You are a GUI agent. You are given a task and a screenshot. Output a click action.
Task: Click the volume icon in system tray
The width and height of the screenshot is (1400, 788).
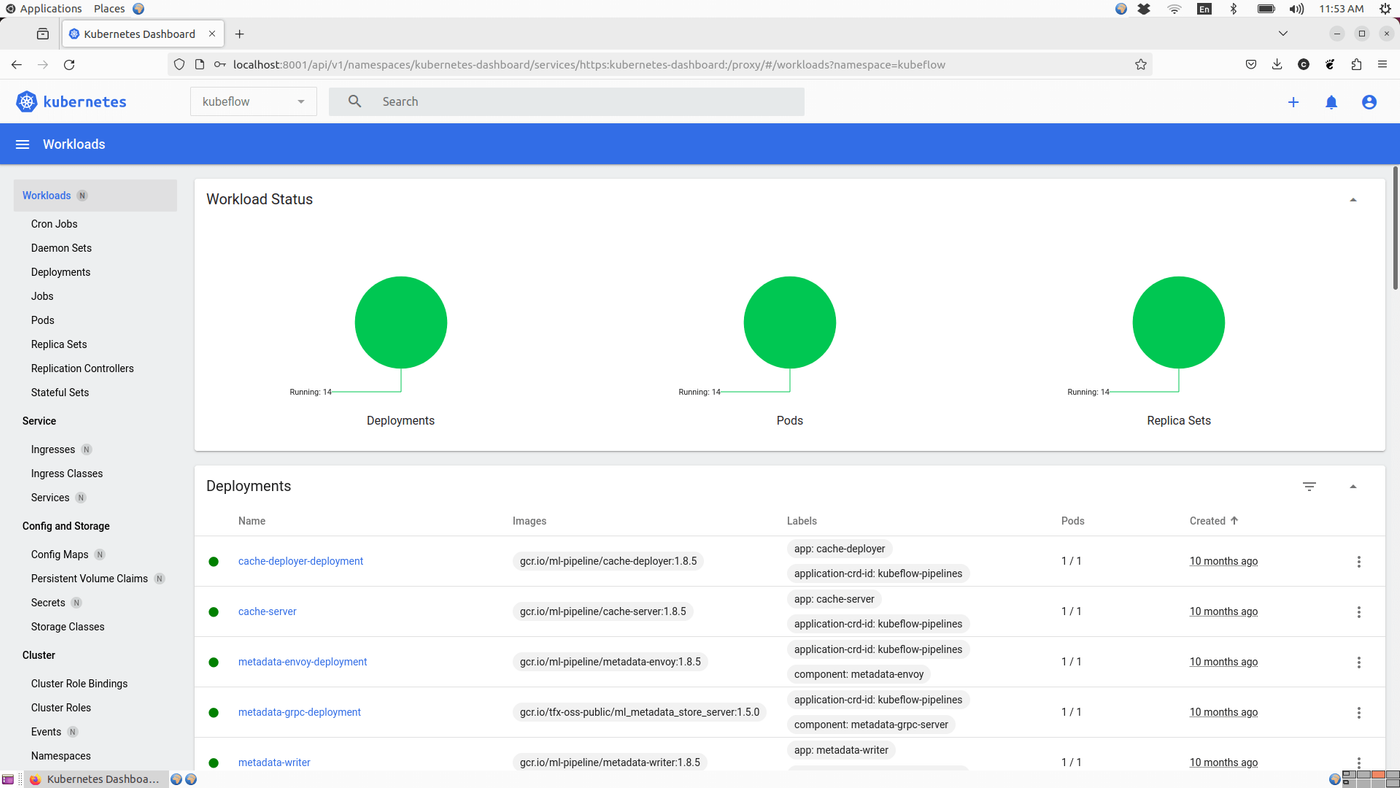pos(1297,9)
